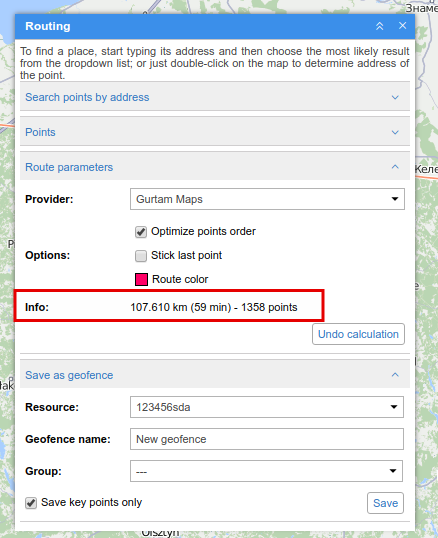Open the Search points by address section
This screenshot has height=538, width=438.
(x=215, y=97)
